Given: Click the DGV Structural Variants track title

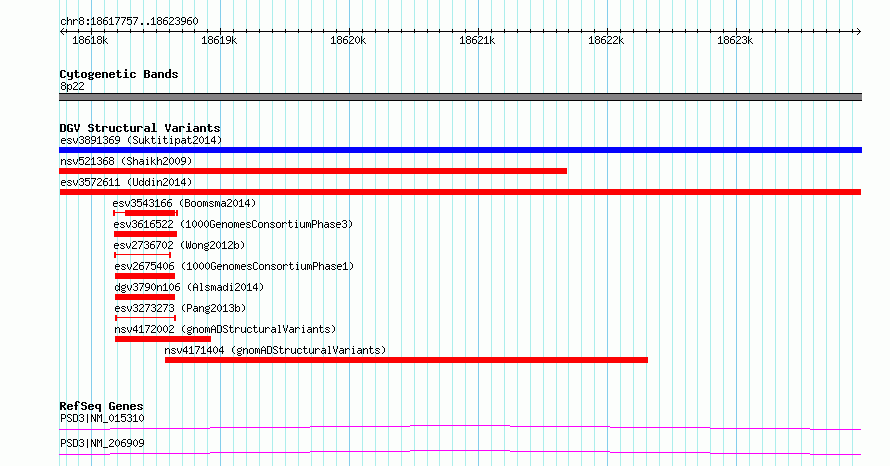Looking at the screenshot, I should tap(140, 128).
